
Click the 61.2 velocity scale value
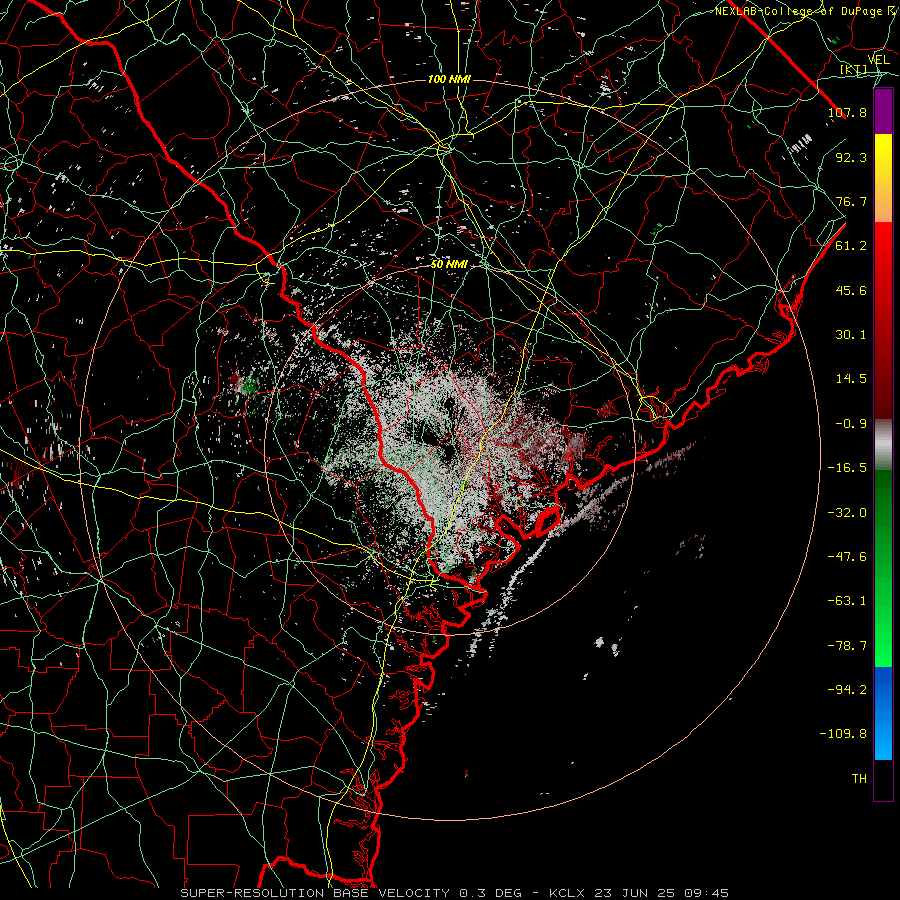[x=851, y=246]
